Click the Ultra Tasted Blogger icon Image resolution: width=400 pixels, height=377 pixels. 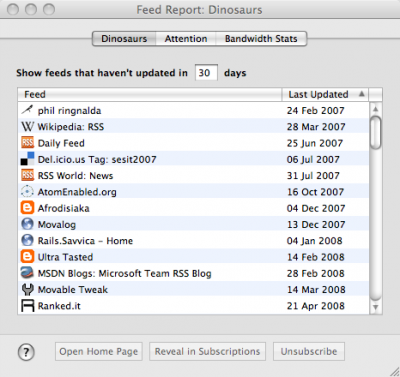27,257
